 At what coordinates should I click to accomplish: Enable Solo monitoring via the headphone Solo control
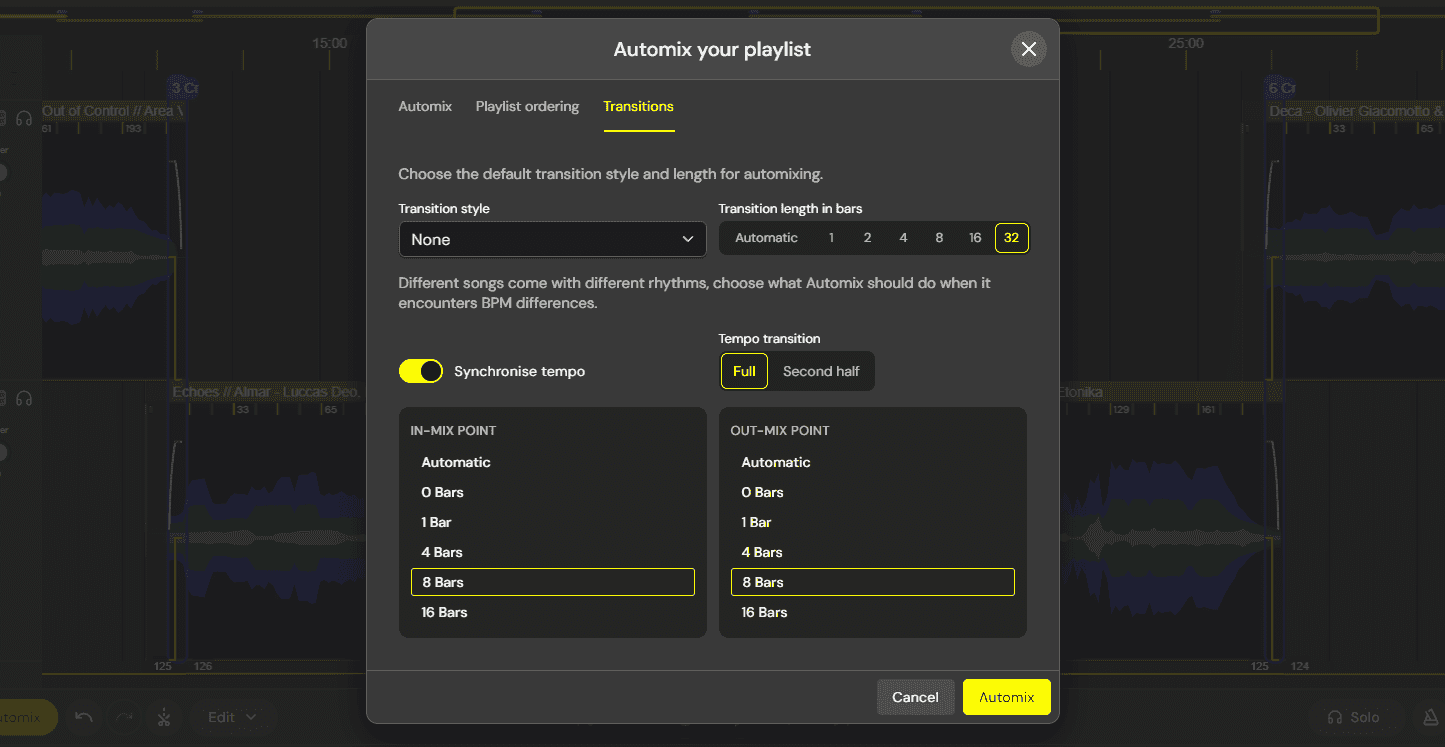click(1356, 717)
